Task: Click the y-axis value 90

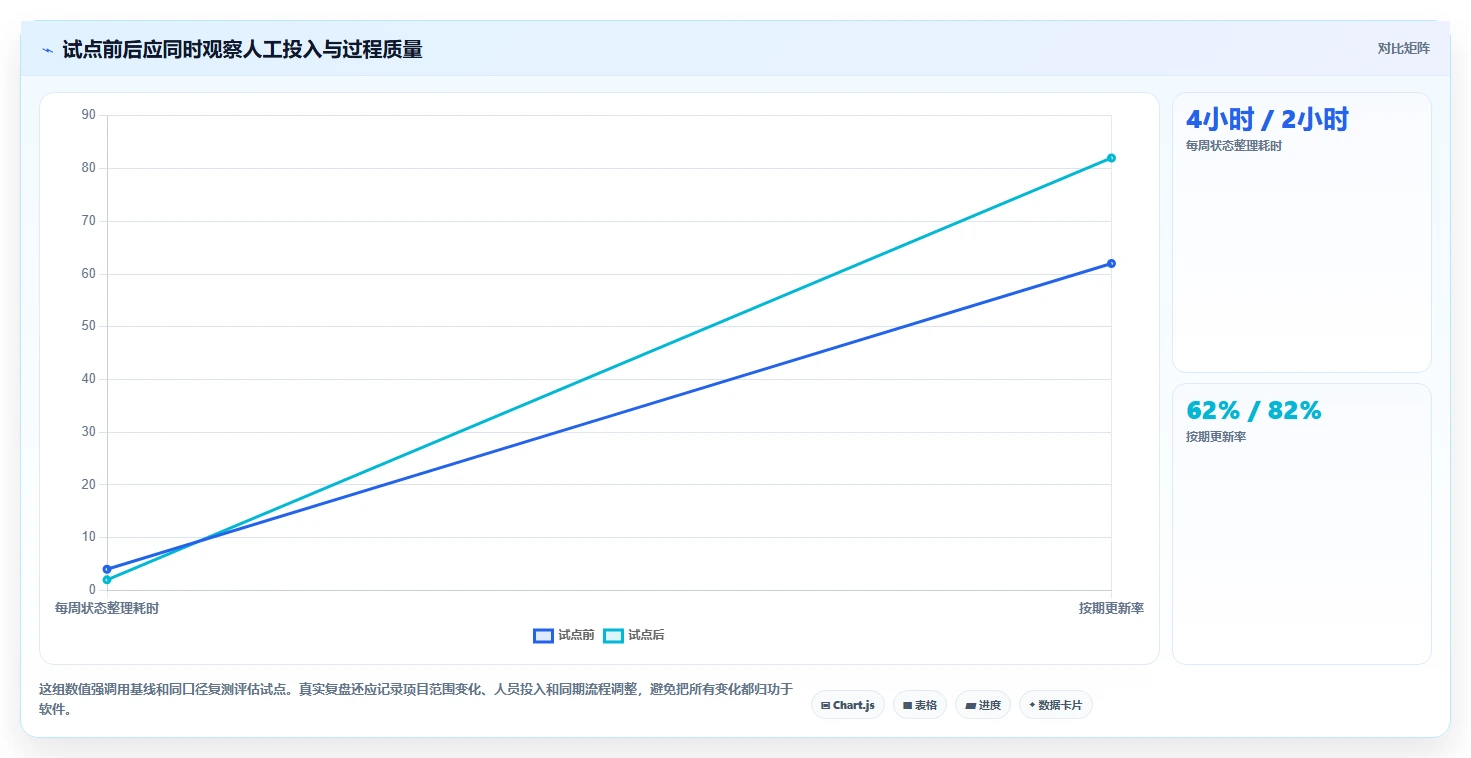Action: click(89, 115)
